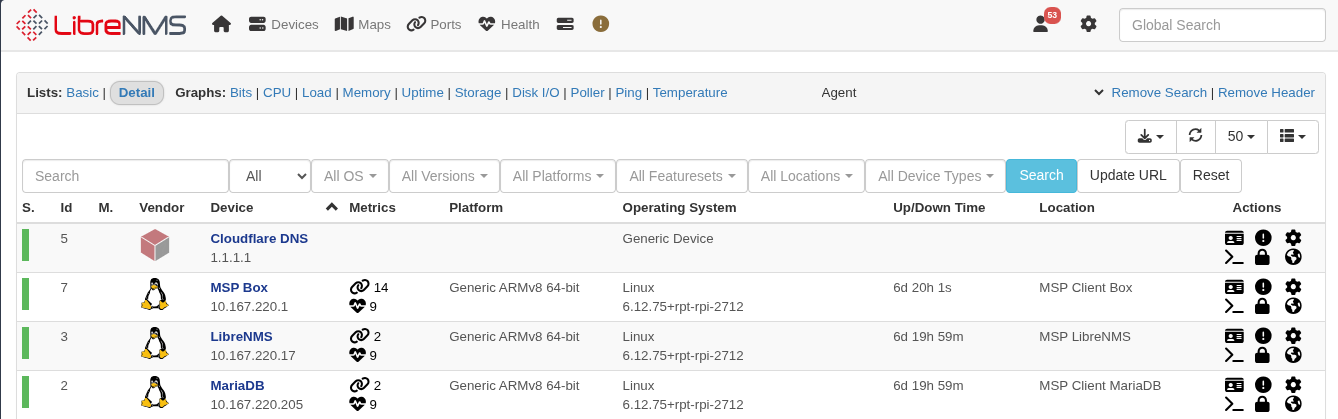Open the Memory graphs link
1338x419 pixels.
(x=366, y=93)
